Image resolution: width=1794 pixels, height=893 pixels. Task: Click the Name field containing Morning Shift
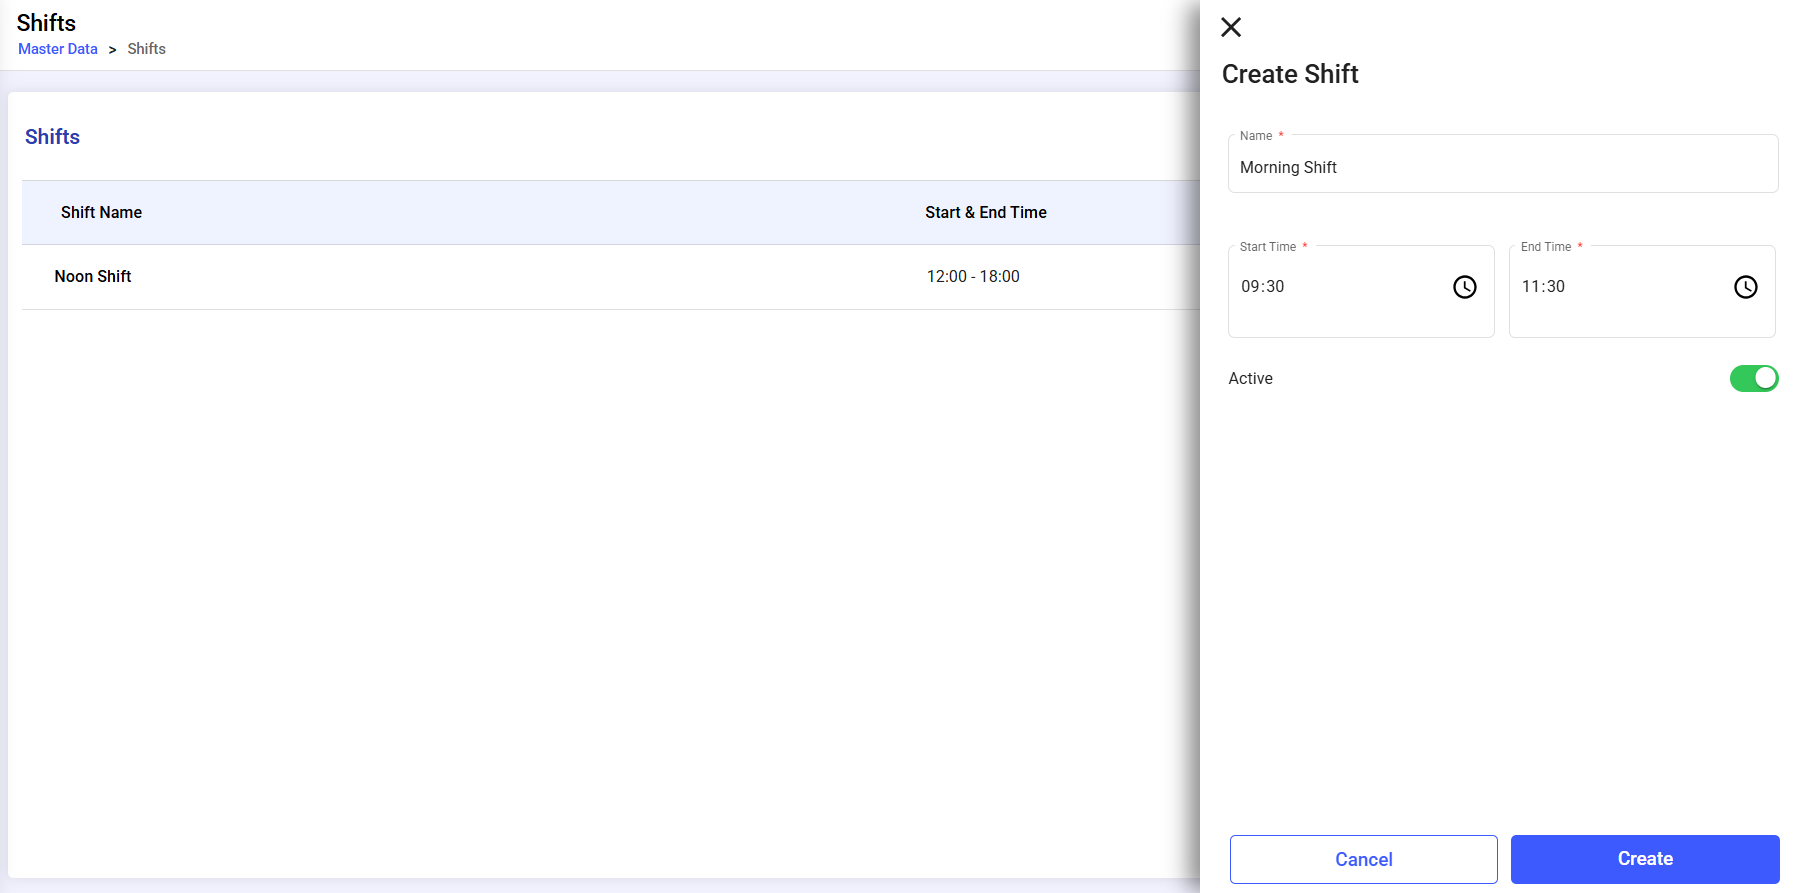(x=1502, y=167)
